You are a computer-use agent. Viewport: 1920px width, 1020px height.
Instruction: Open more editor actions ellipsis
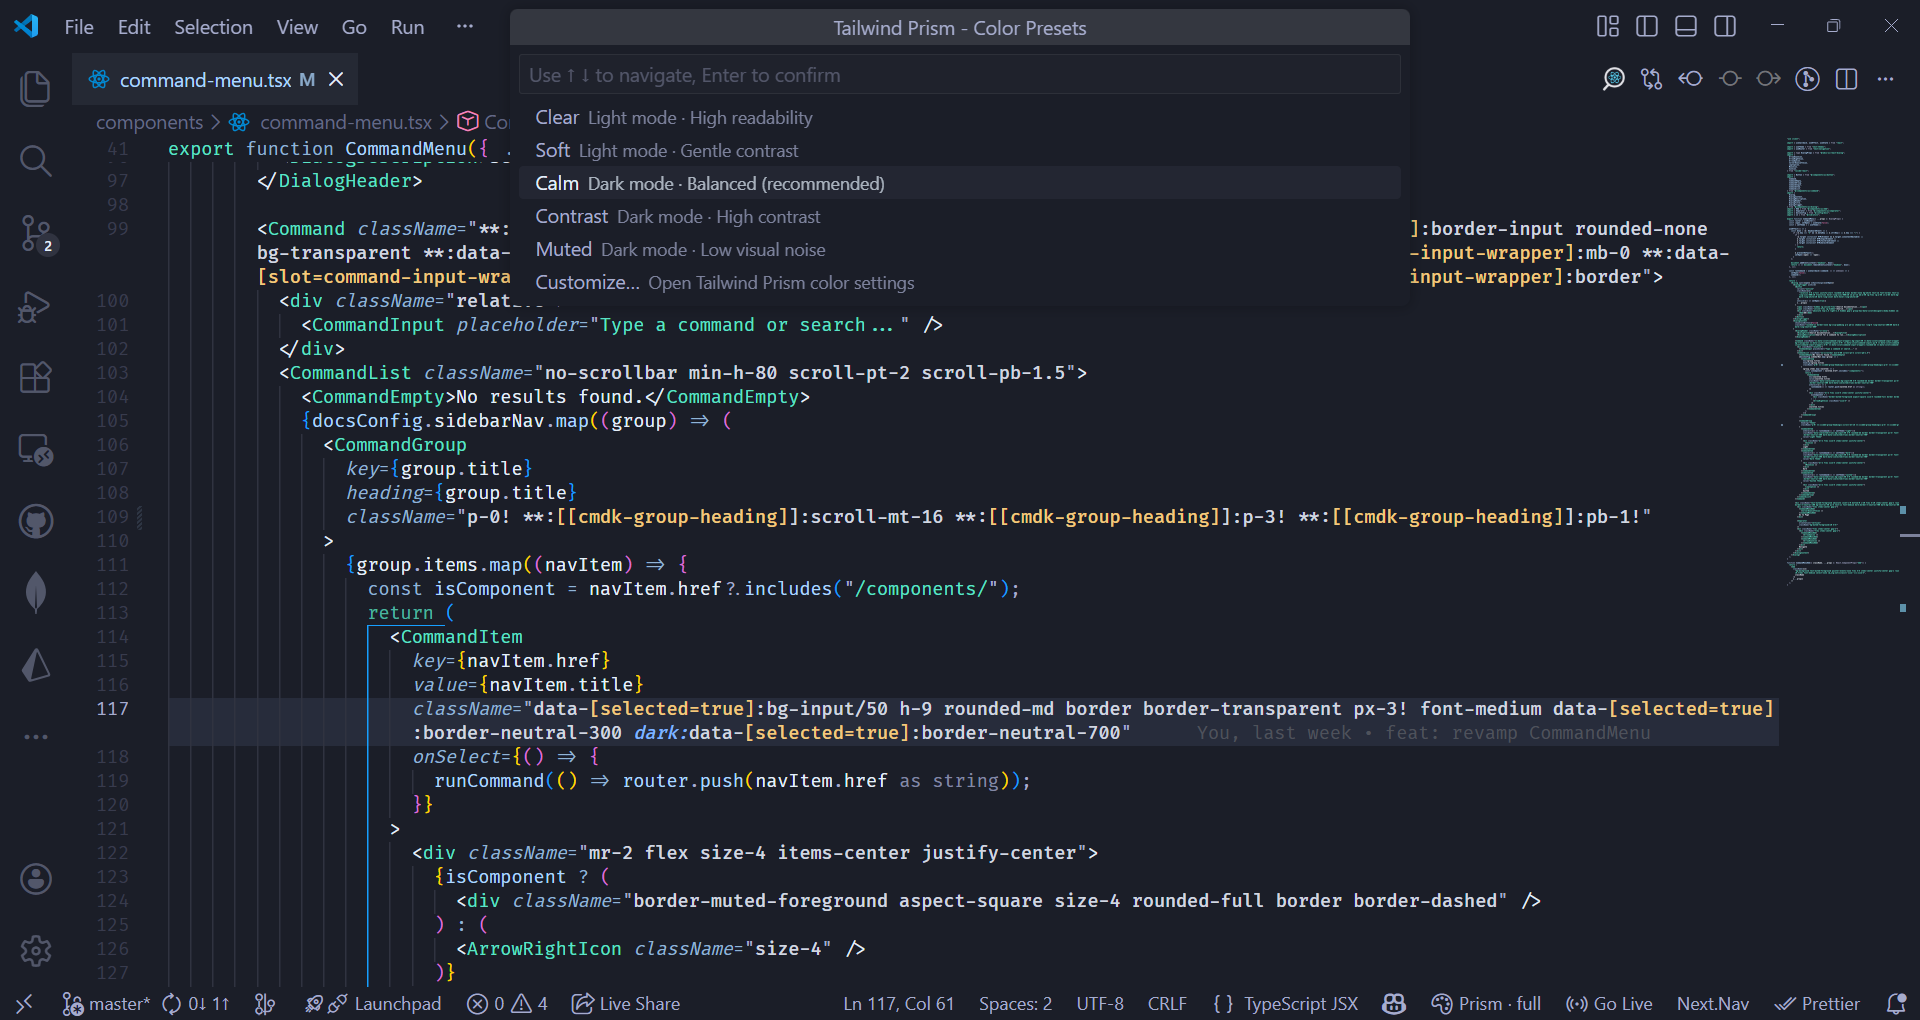coord(1886,79)
